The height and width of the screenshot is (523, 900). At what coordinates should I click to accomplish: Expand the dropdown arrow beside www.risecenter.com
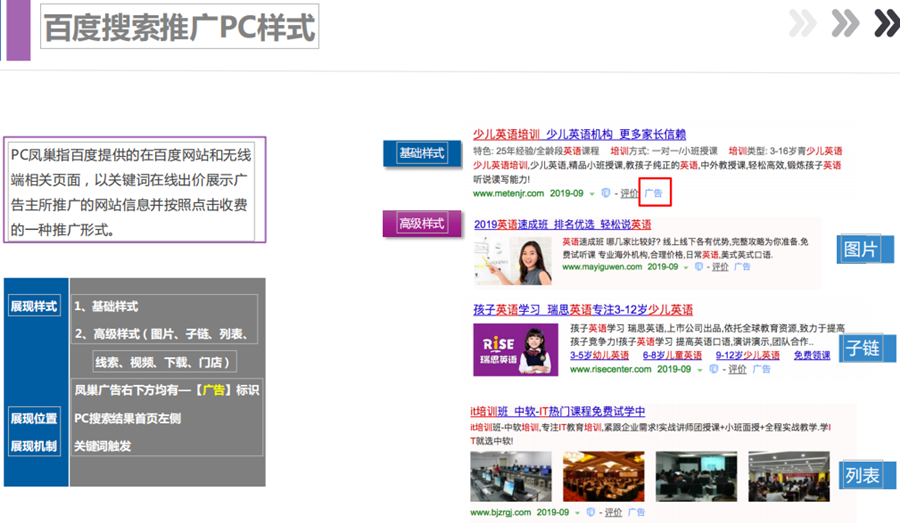click(x=699, y=369)
